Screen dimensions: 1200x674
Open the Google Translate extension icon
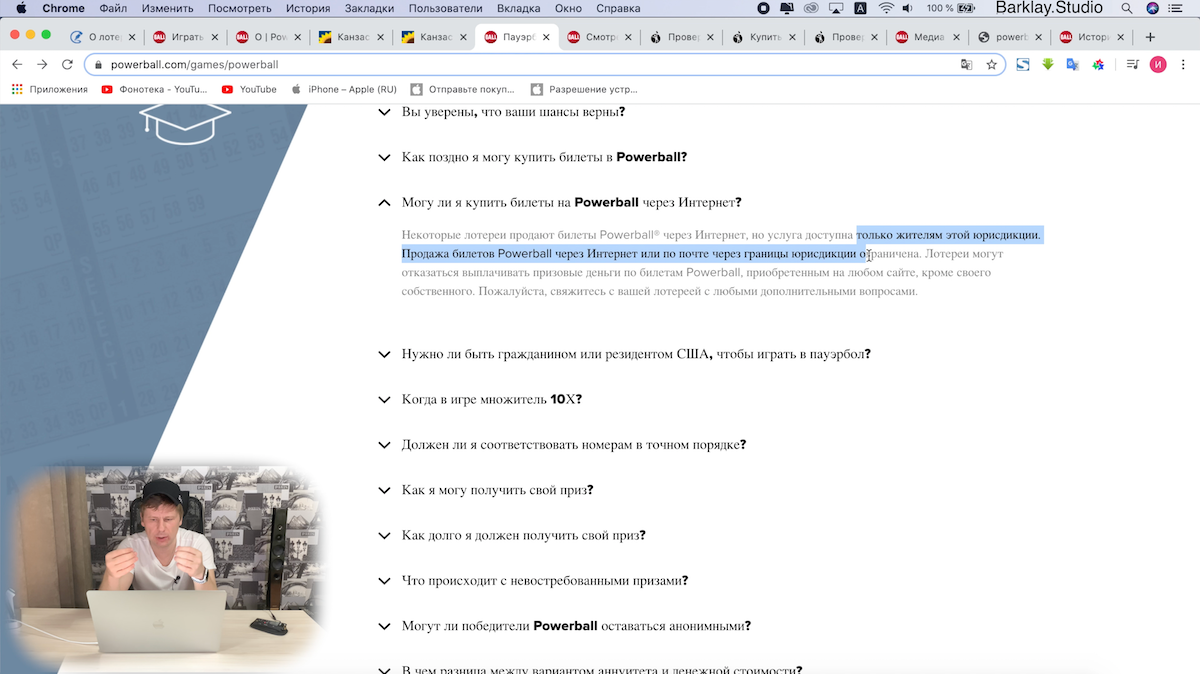coord(1072,64)
